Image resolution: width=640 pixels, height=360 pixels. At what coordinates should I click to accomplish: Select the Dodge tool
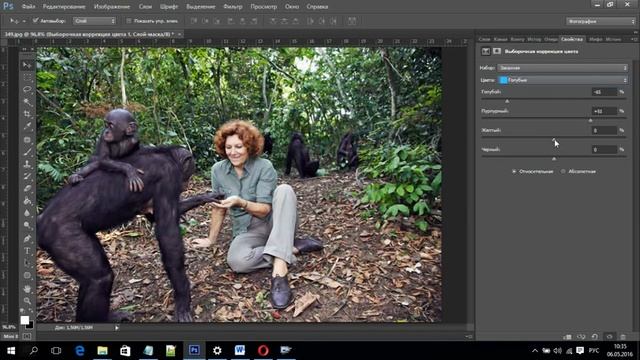(27, 225)
